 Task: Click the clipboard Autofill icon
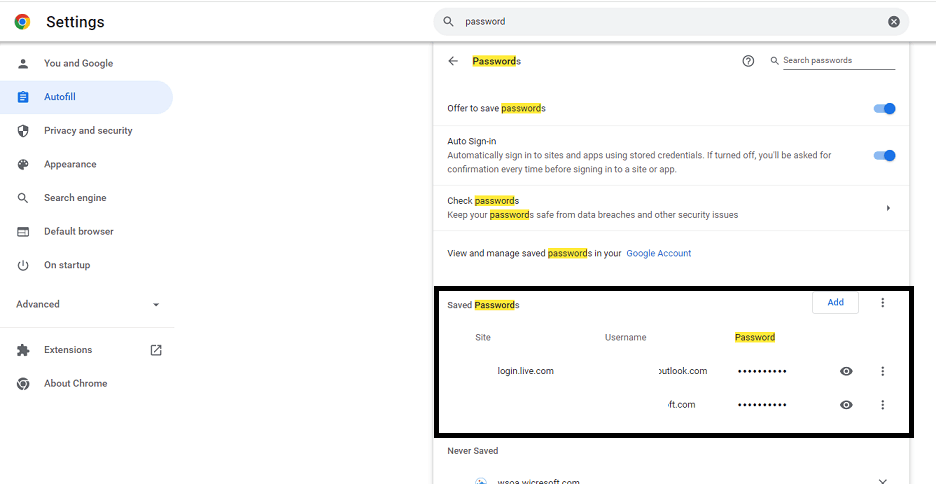click(23, 97)
